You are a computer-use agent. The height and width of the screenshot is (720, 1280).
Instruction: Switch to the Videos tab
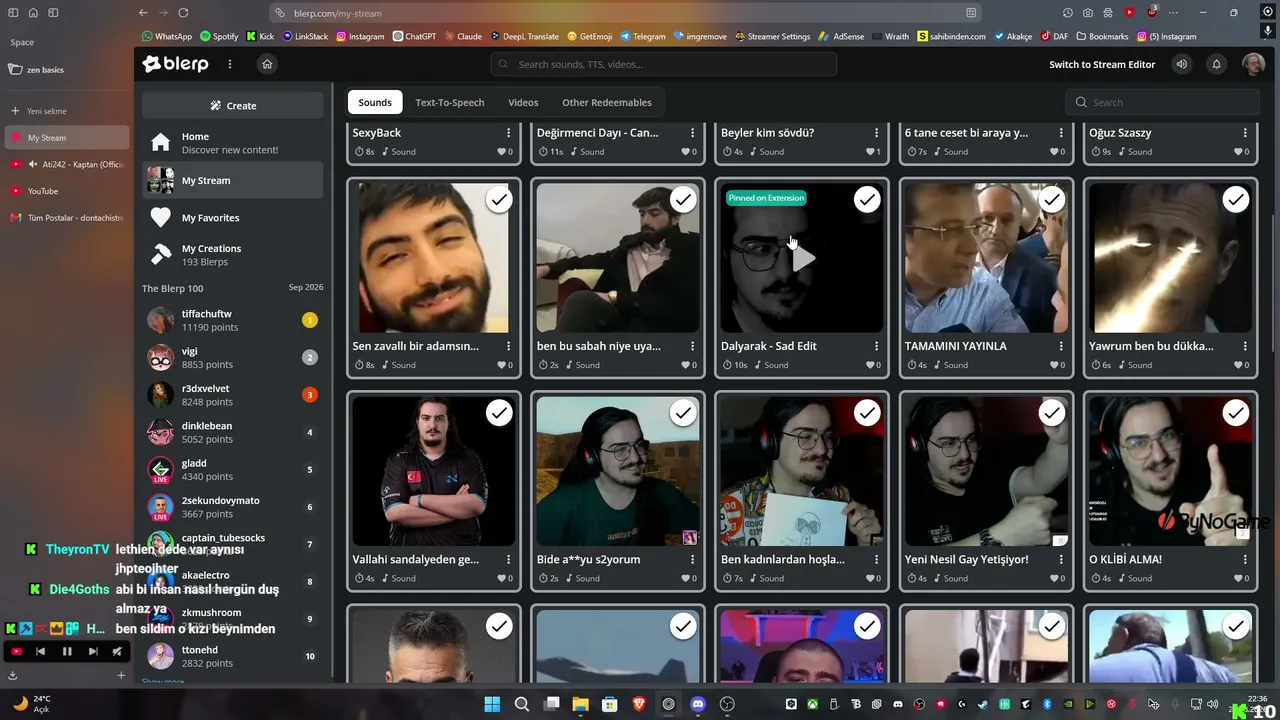pos(523,102)
